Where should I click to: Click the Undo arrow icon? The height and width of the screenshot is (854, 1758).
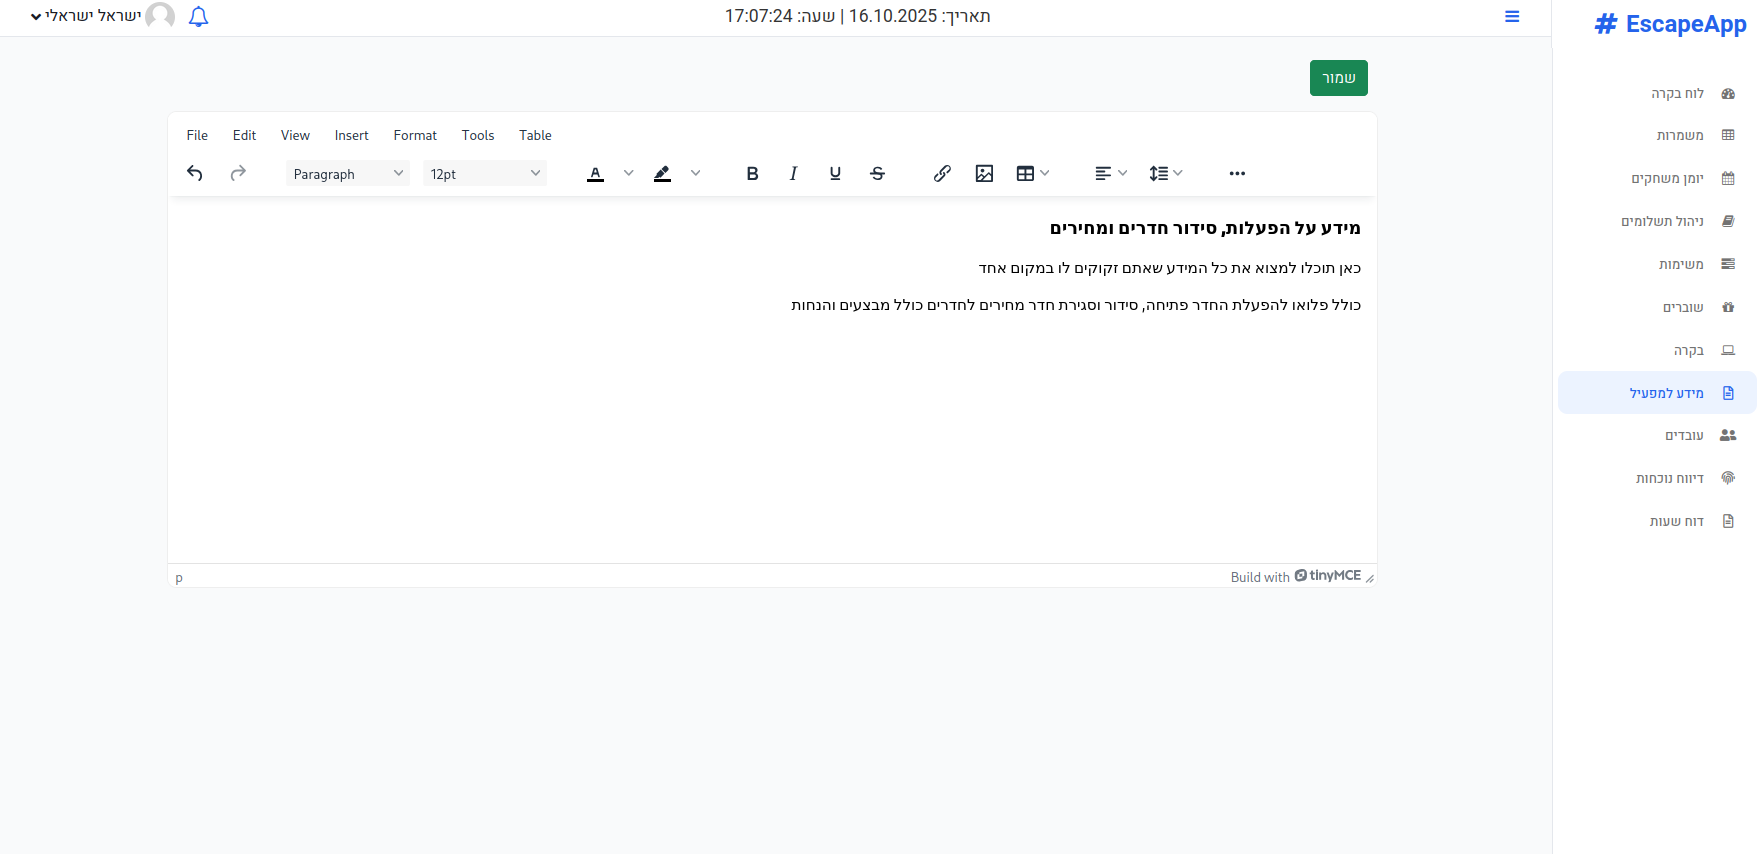point(195,174)
